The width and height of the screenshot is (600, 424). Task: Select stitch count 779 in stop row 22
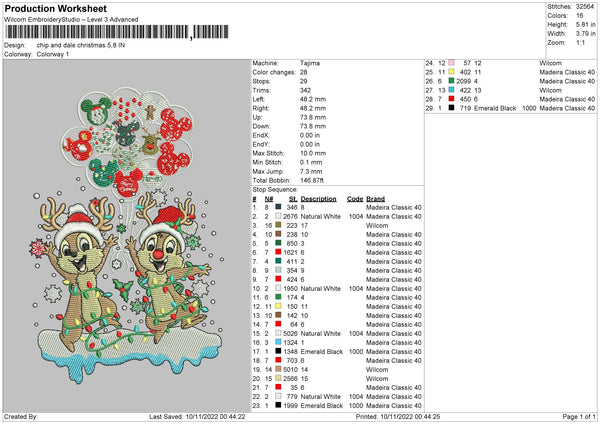coord(292,396)
